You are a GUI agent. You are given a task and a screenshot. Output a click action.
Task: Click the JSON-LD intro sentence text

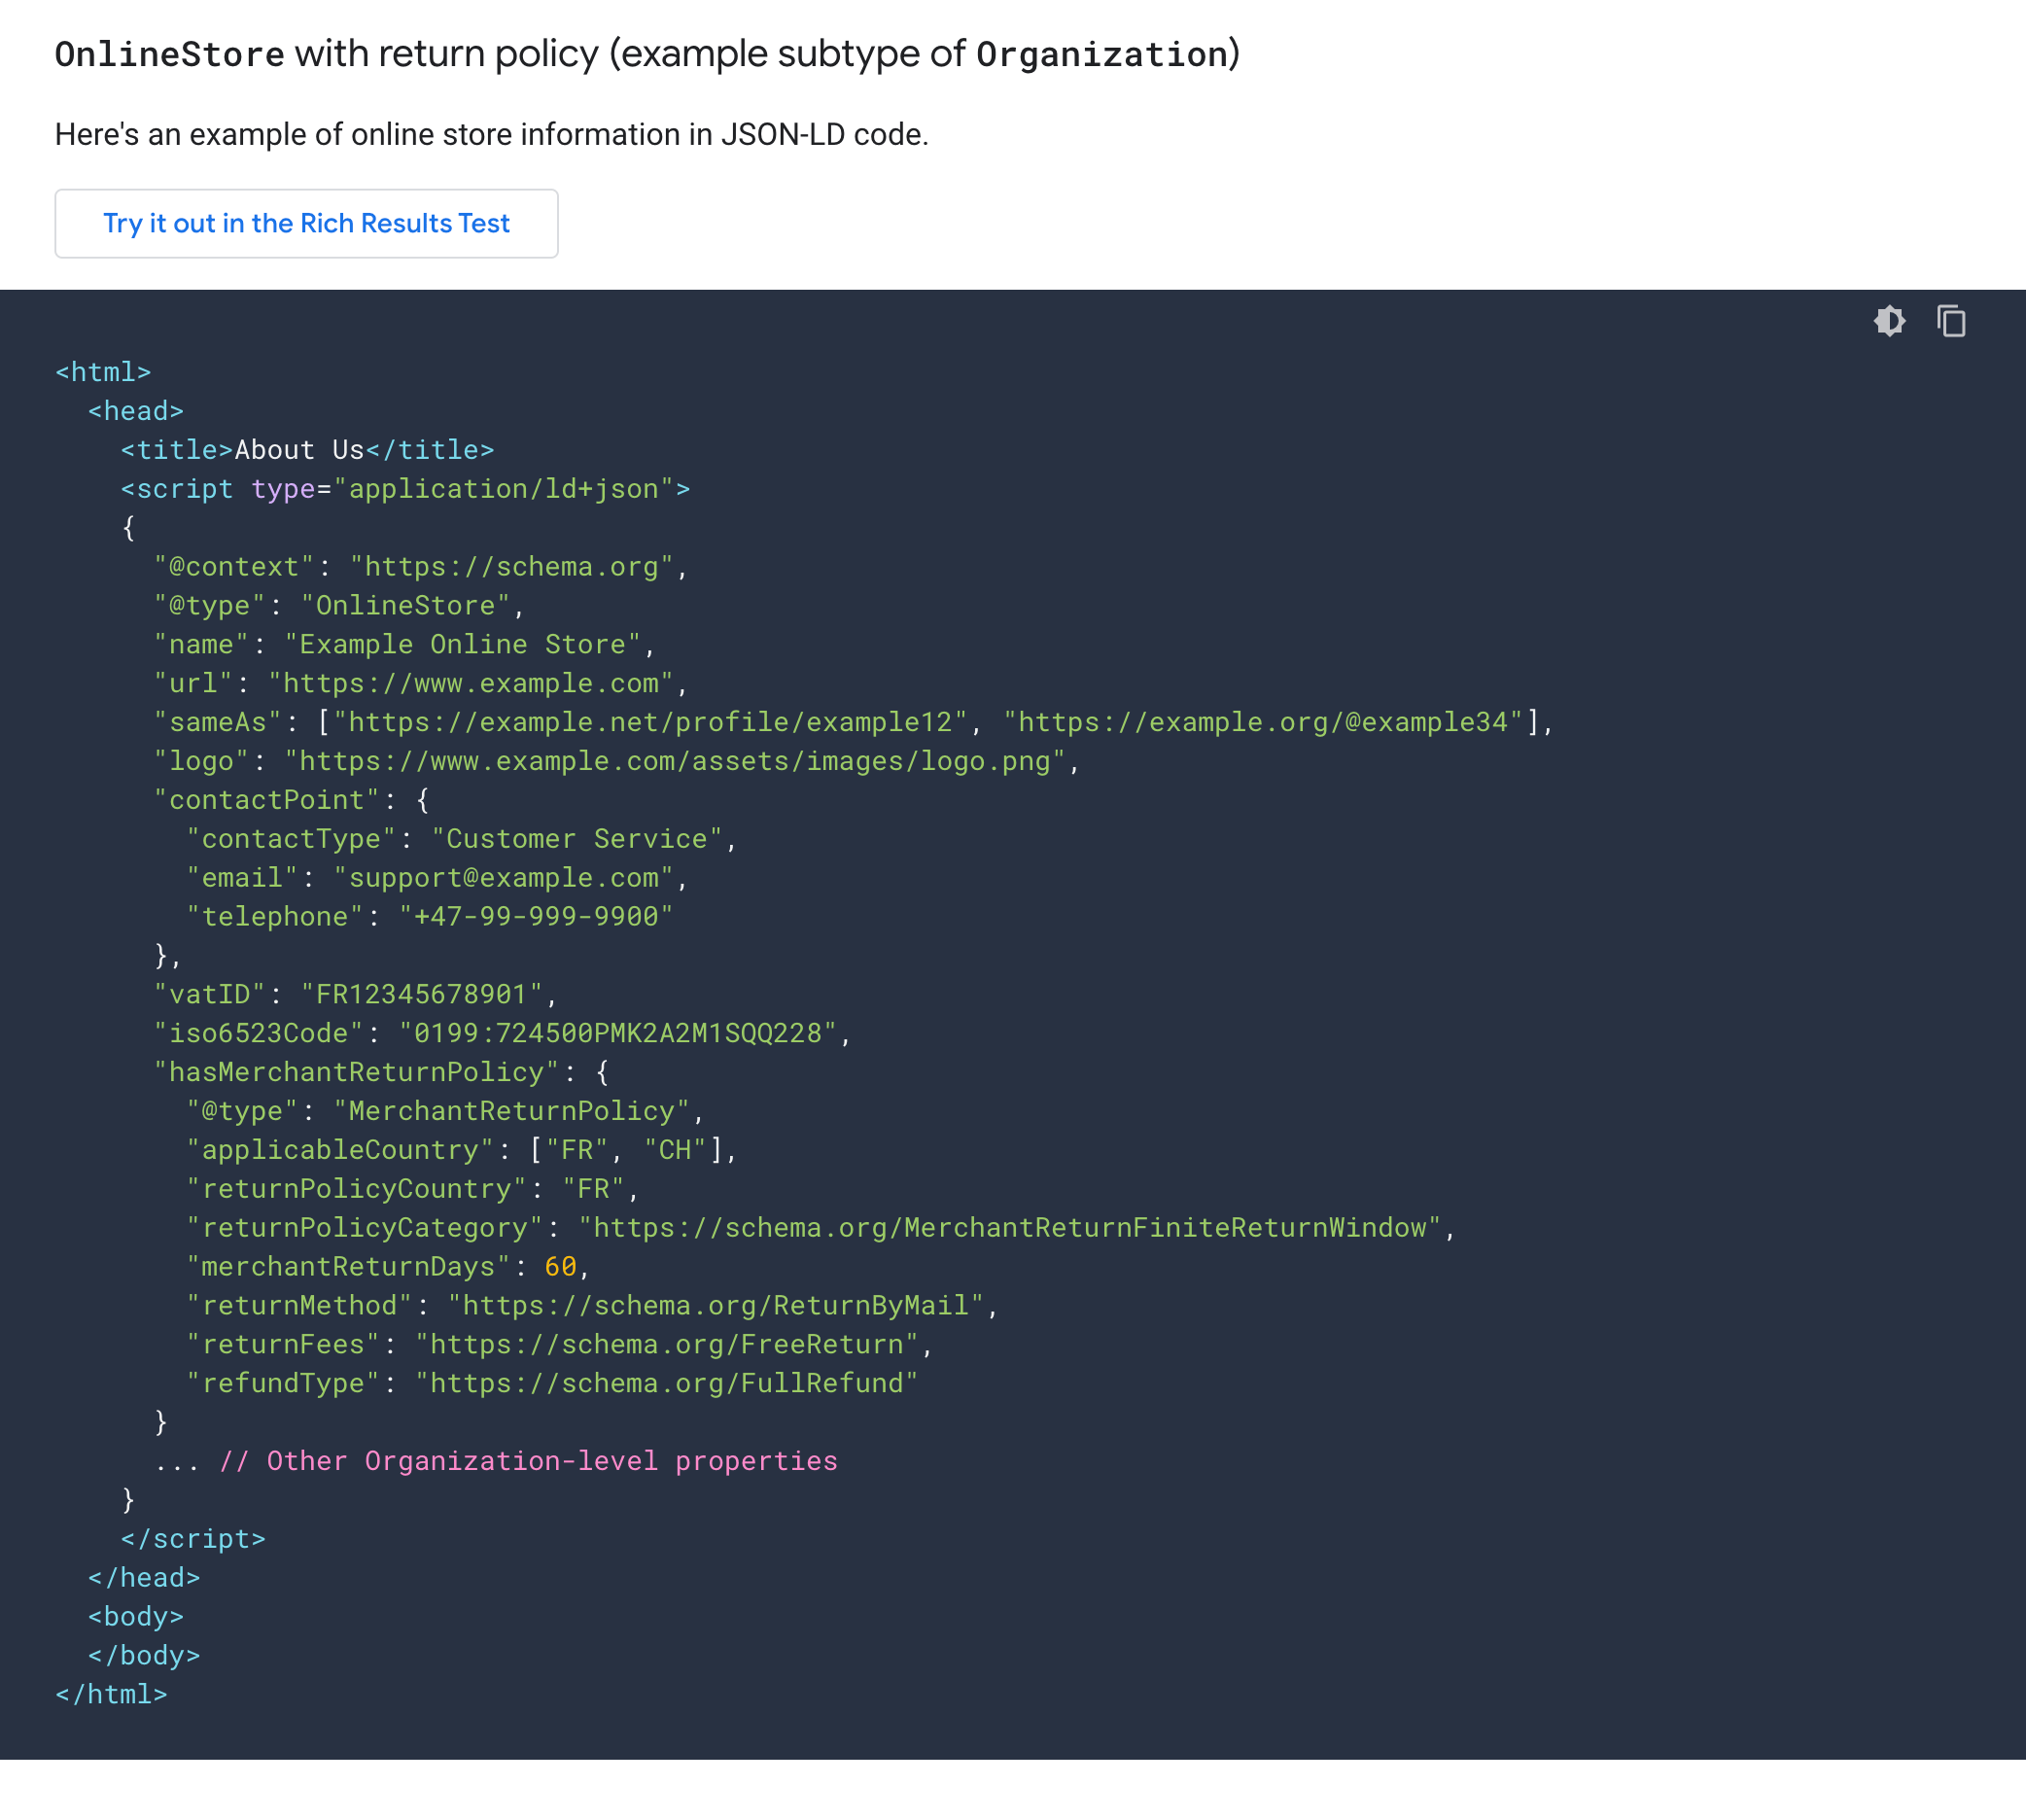[x=491, y=134]
